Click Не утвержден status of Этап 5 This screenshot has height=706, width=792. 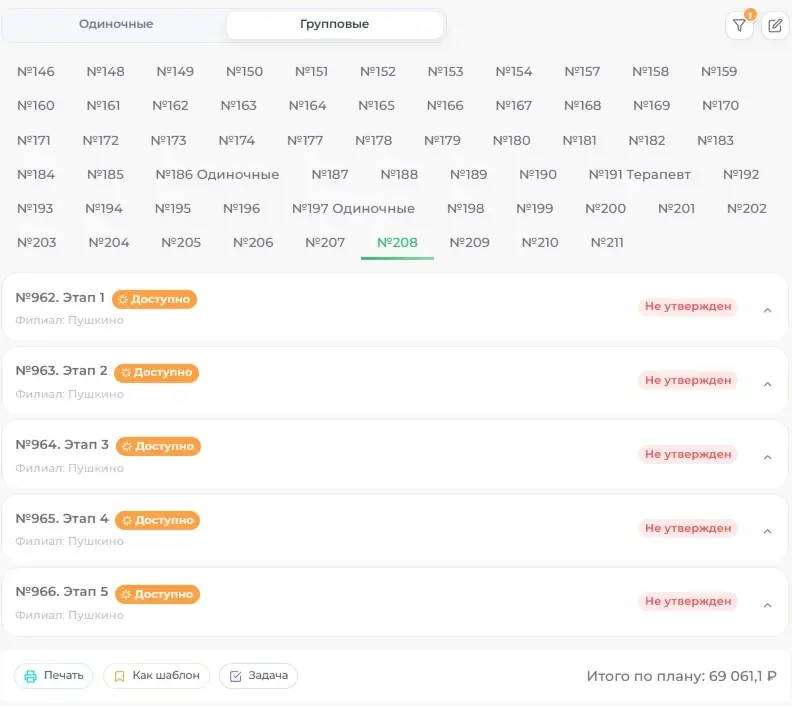coord(687,601)
